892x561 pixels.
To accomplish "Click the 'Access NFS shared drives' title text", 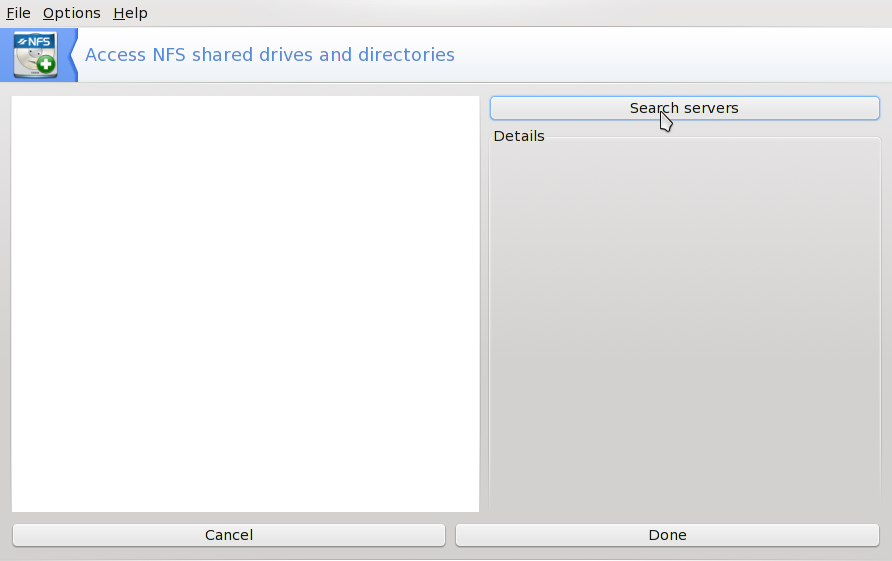I will [200, 54].
